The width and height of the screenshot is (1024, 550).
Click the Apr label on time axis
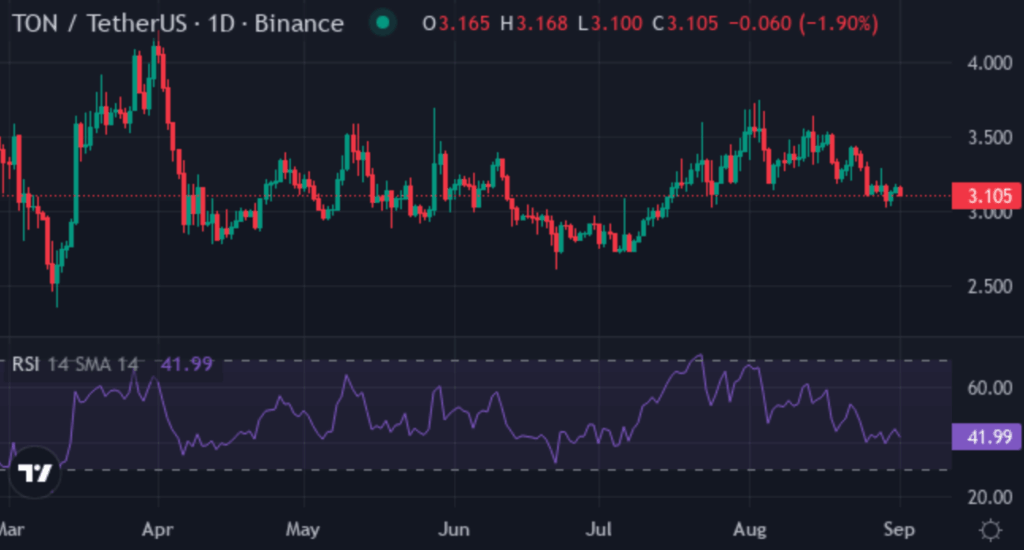pyautogui.click(x=157, y=529)
